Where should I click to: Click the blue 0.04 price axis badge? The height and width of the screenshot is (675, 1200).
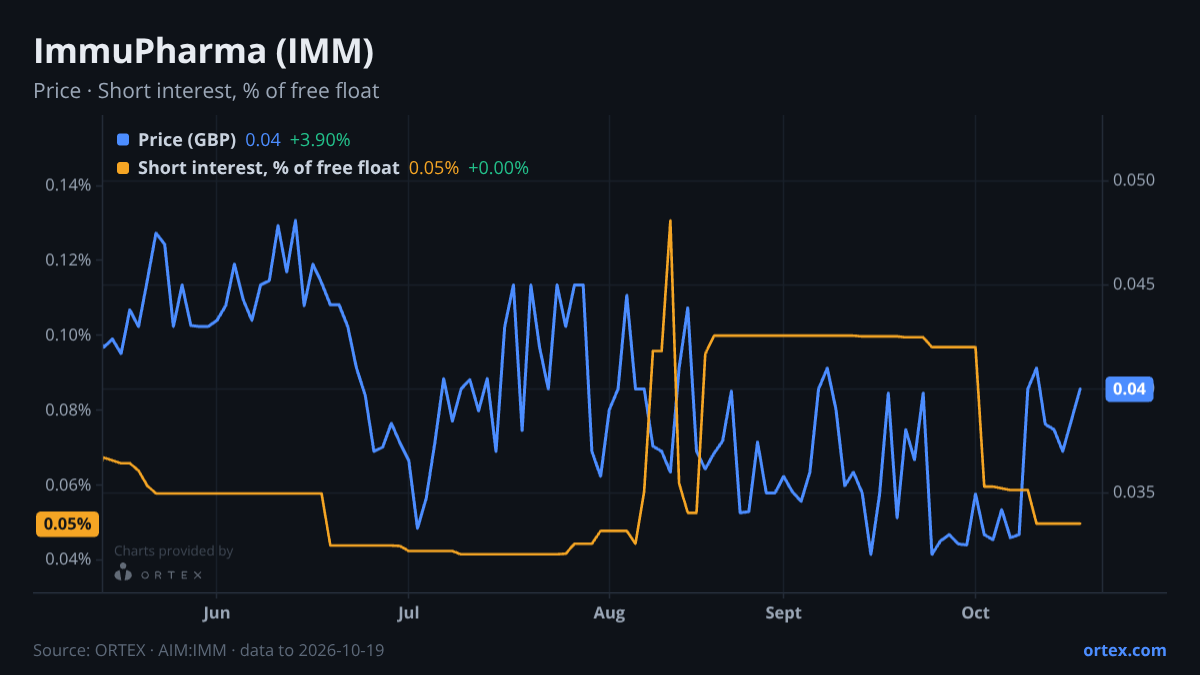pyautogui.click(x=1129, y=388)
